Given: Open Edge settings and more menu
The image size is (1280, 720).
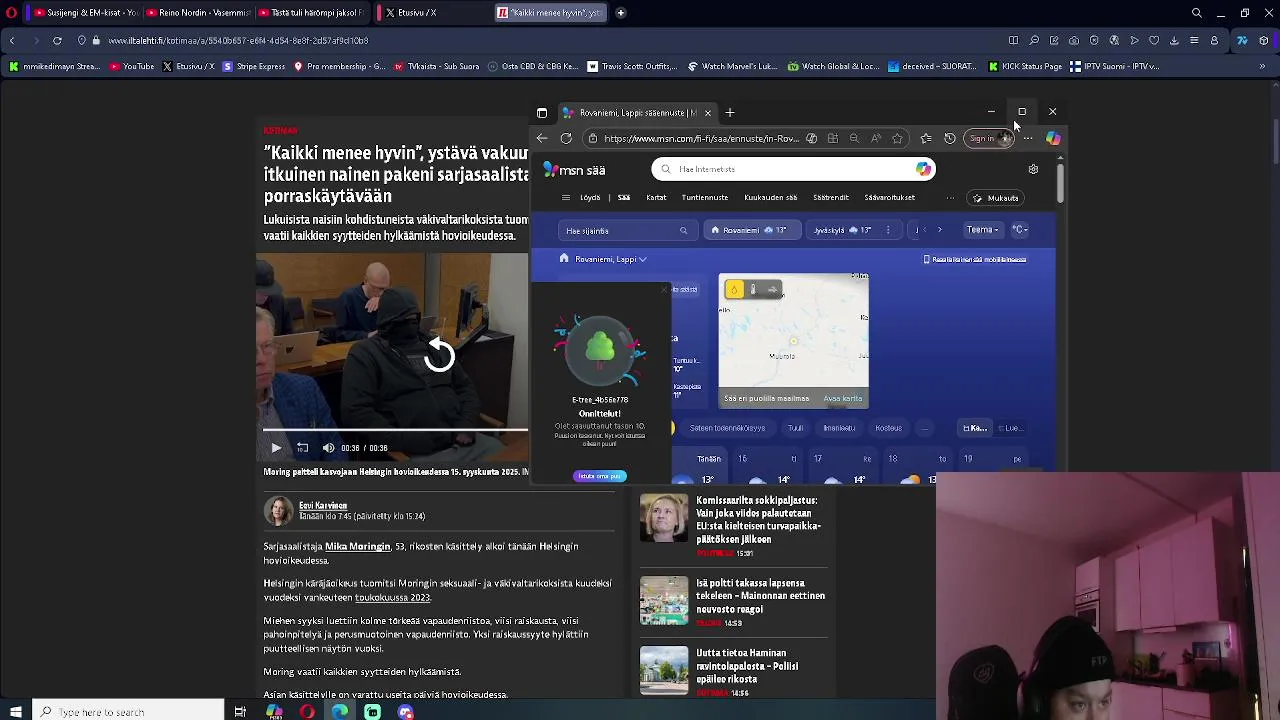Looking at the screenshot, I should [x=1028, y=138].
